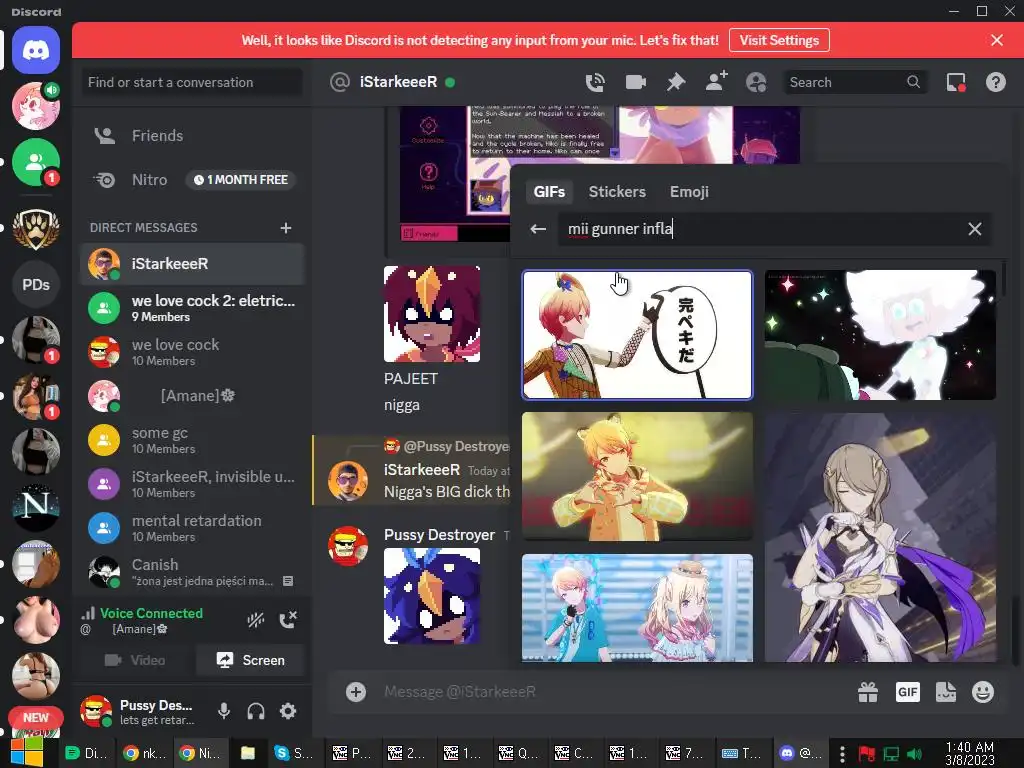Send a gift icon
Screen dimensions: 1024x768
pos(867,692)
